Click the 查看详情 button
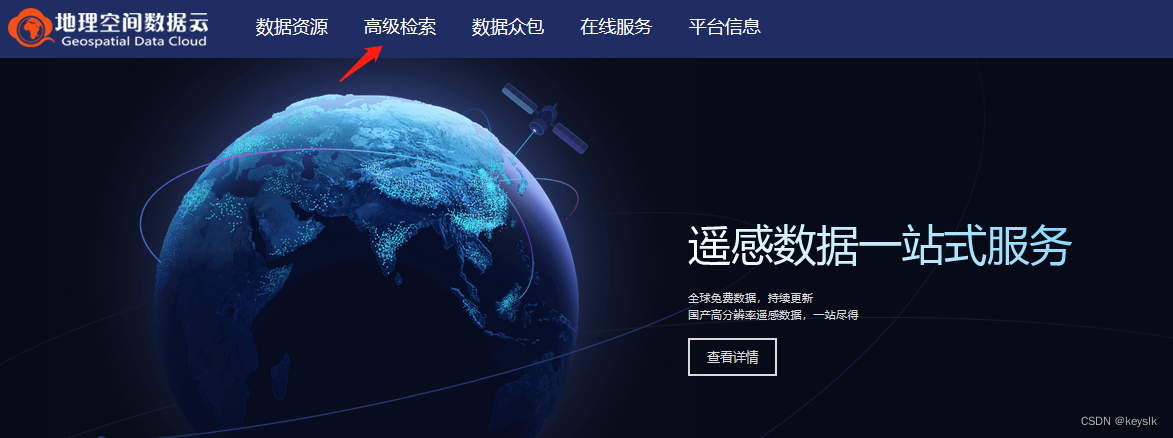Screen dimensions: 1173x438 (x=732, y=357)
